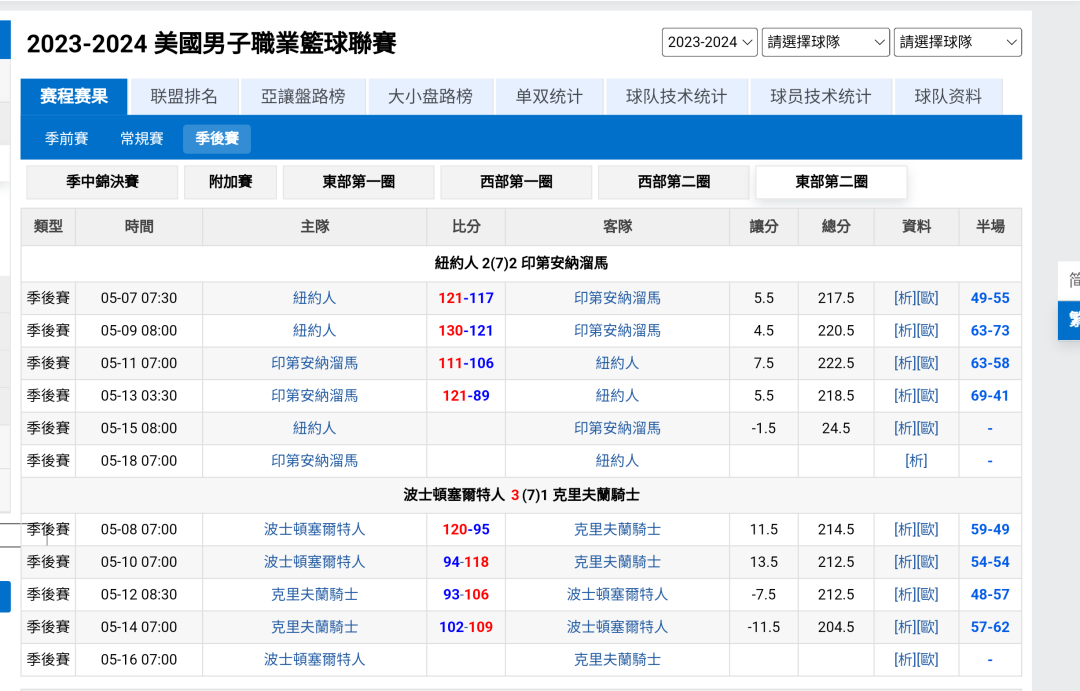The width and height of the screenshot is (1080, 691).
Task: Click score 121-89 of 05-13 game
Action: [x=466, y=395]
